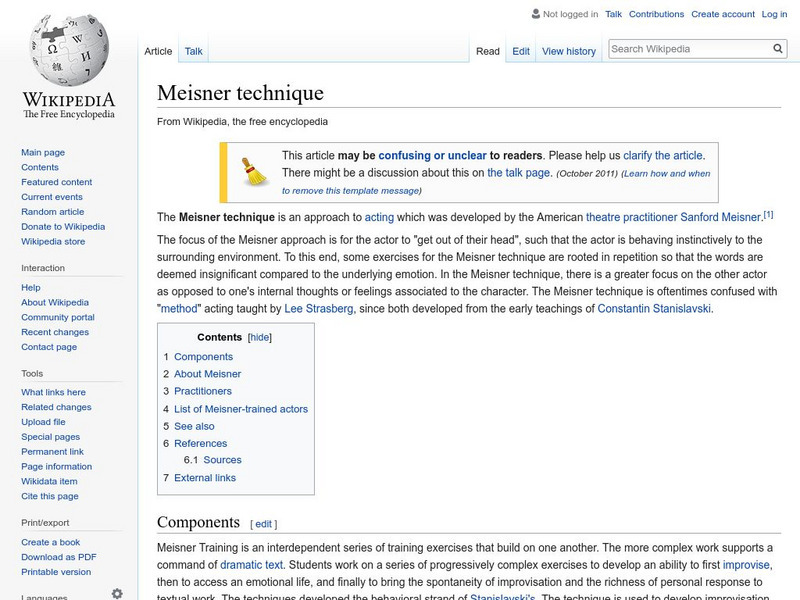Open the user Talk link in header
Image resolution: width=800 pixels, height=600 pixels.
[x=613, y=14]
